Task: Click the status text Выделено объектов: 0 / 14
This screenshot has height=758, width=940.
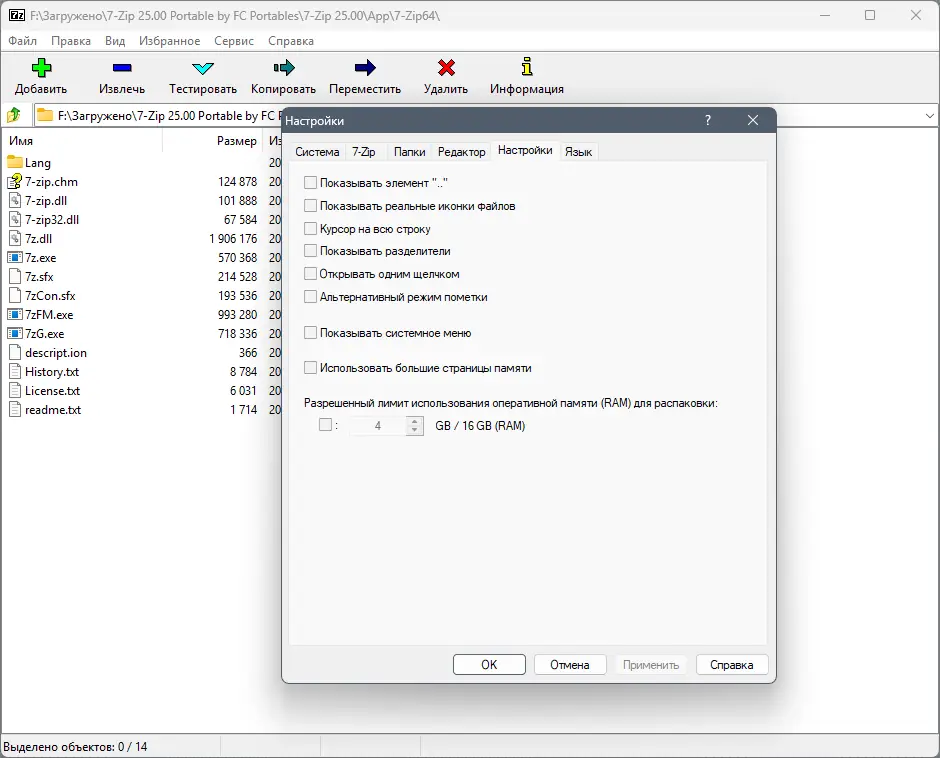Action: 75,747
